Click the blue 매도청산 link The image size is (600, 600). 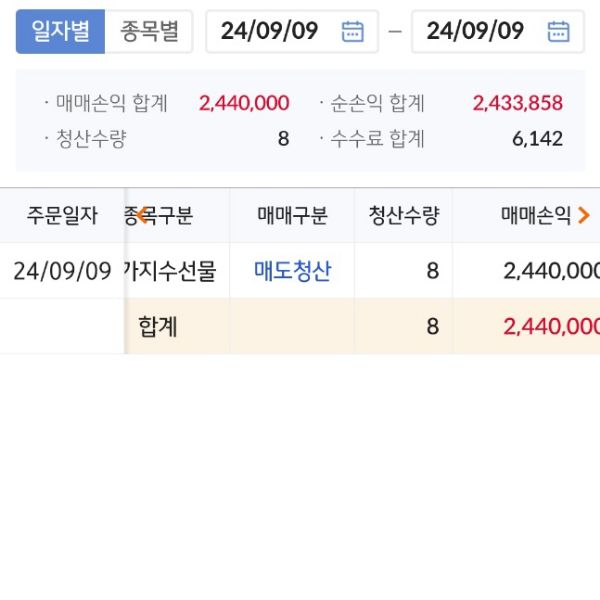coord(292,271)
